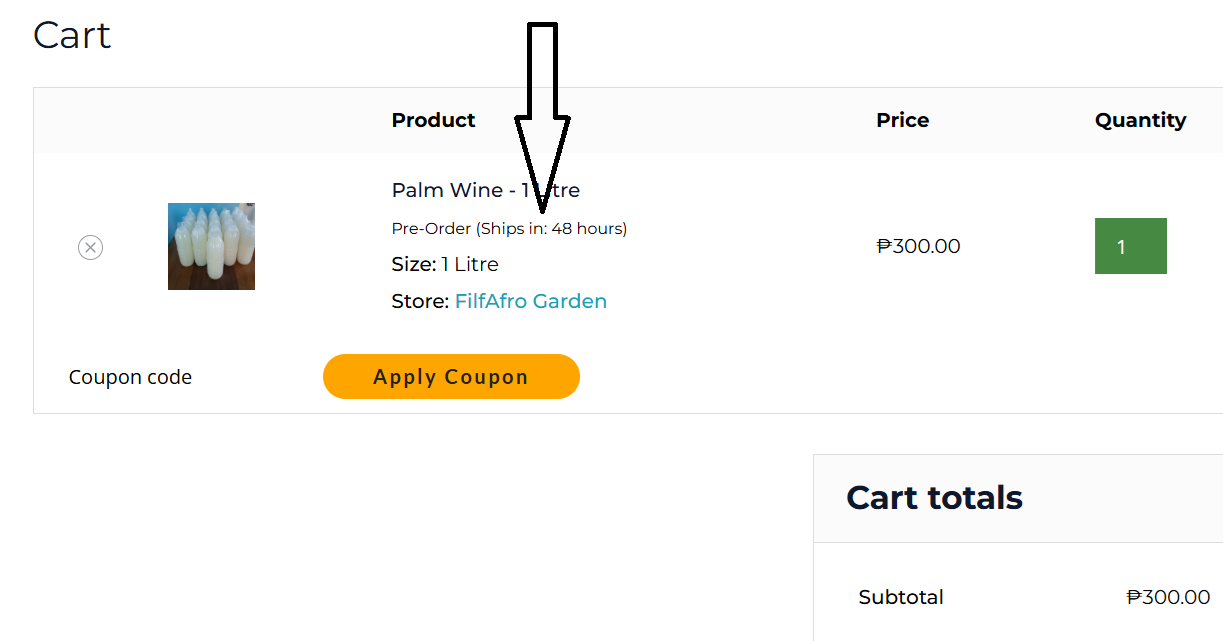This screenshot has width=1223, height=641.
Task: Click the Cart totals heading
Action: coord(934,498)
